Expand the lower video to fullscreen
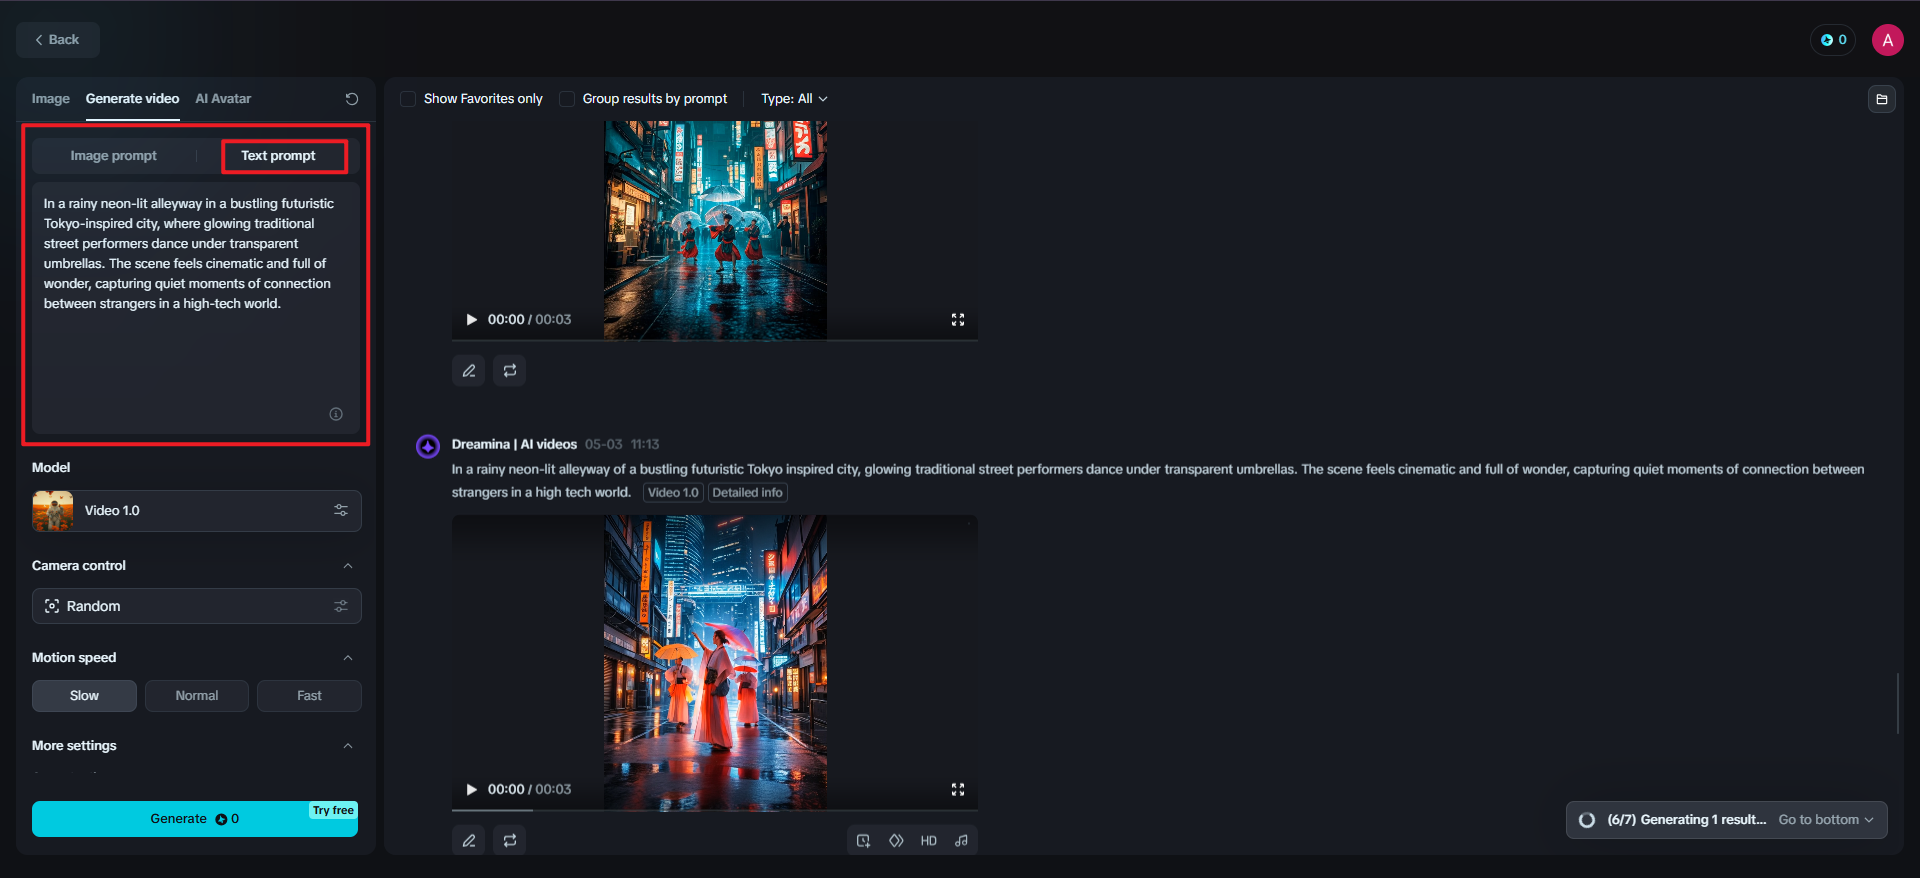Viewport: 1920px width, 878px height. (x=958, y=790)
